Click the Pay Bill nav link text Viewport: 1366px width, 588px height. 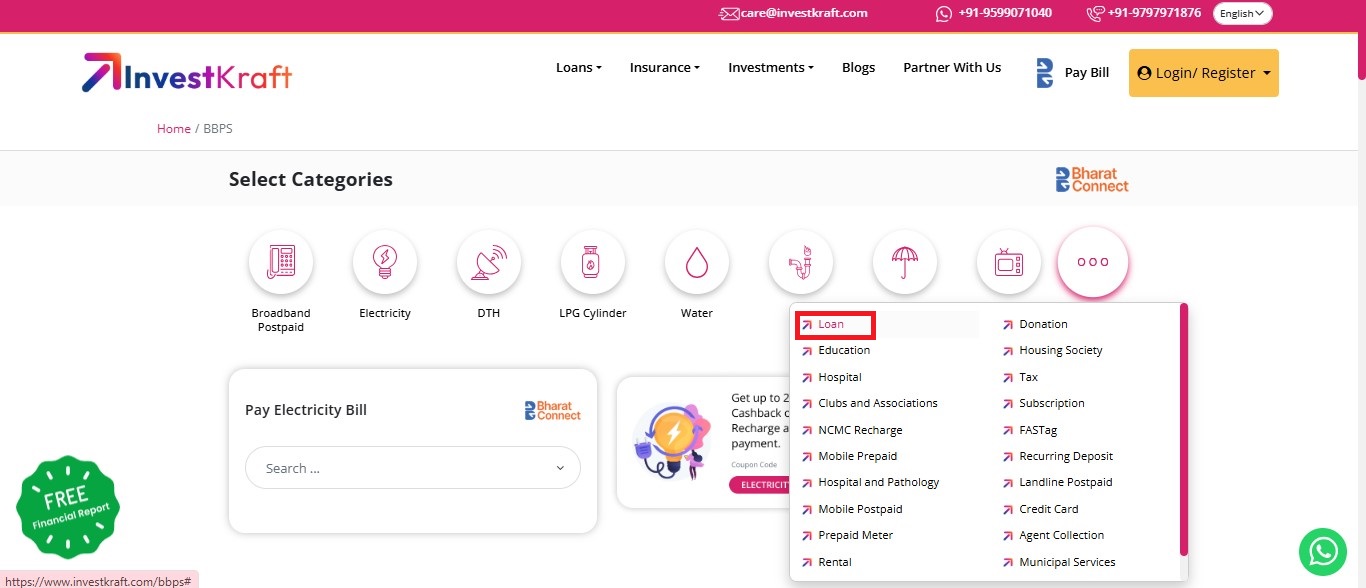point(1087,73)
